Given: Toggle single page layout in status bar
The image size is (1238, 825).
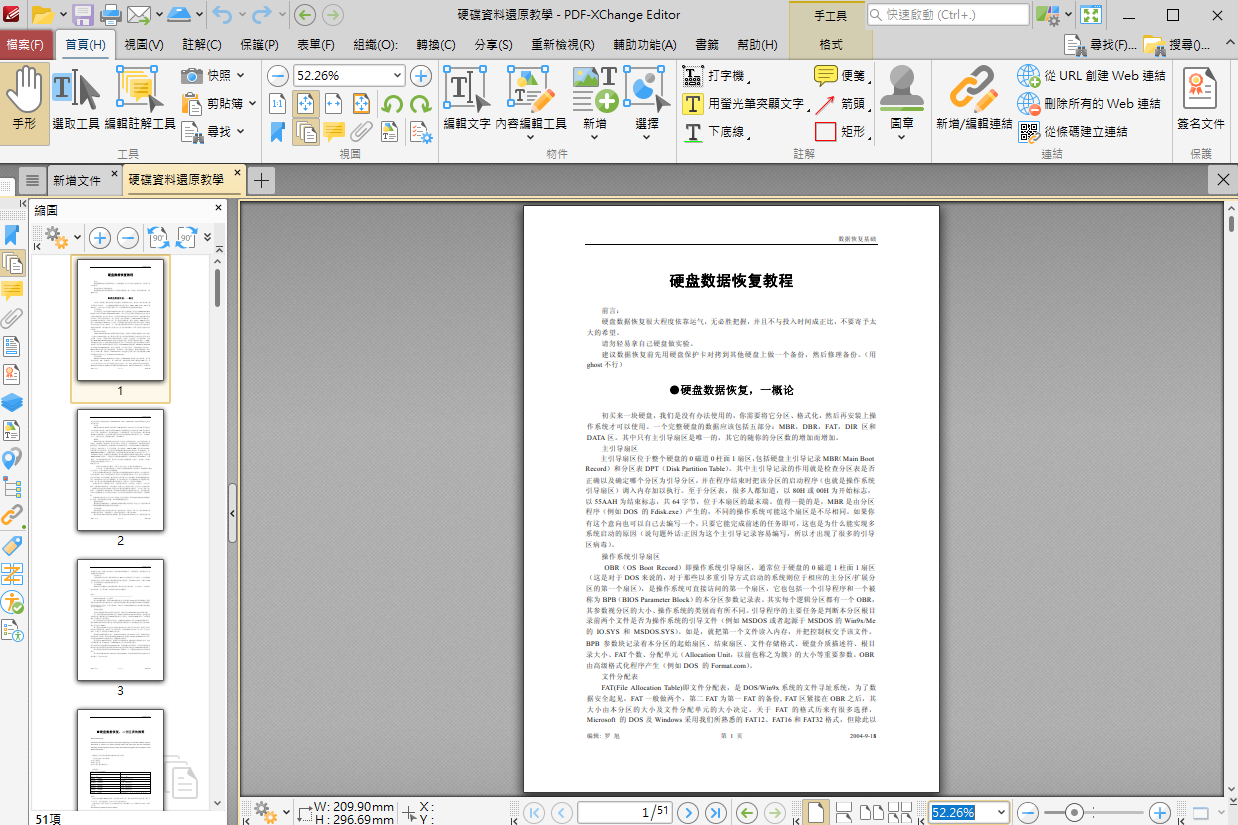Looking at the screenshot, I should tap(816, 812).
